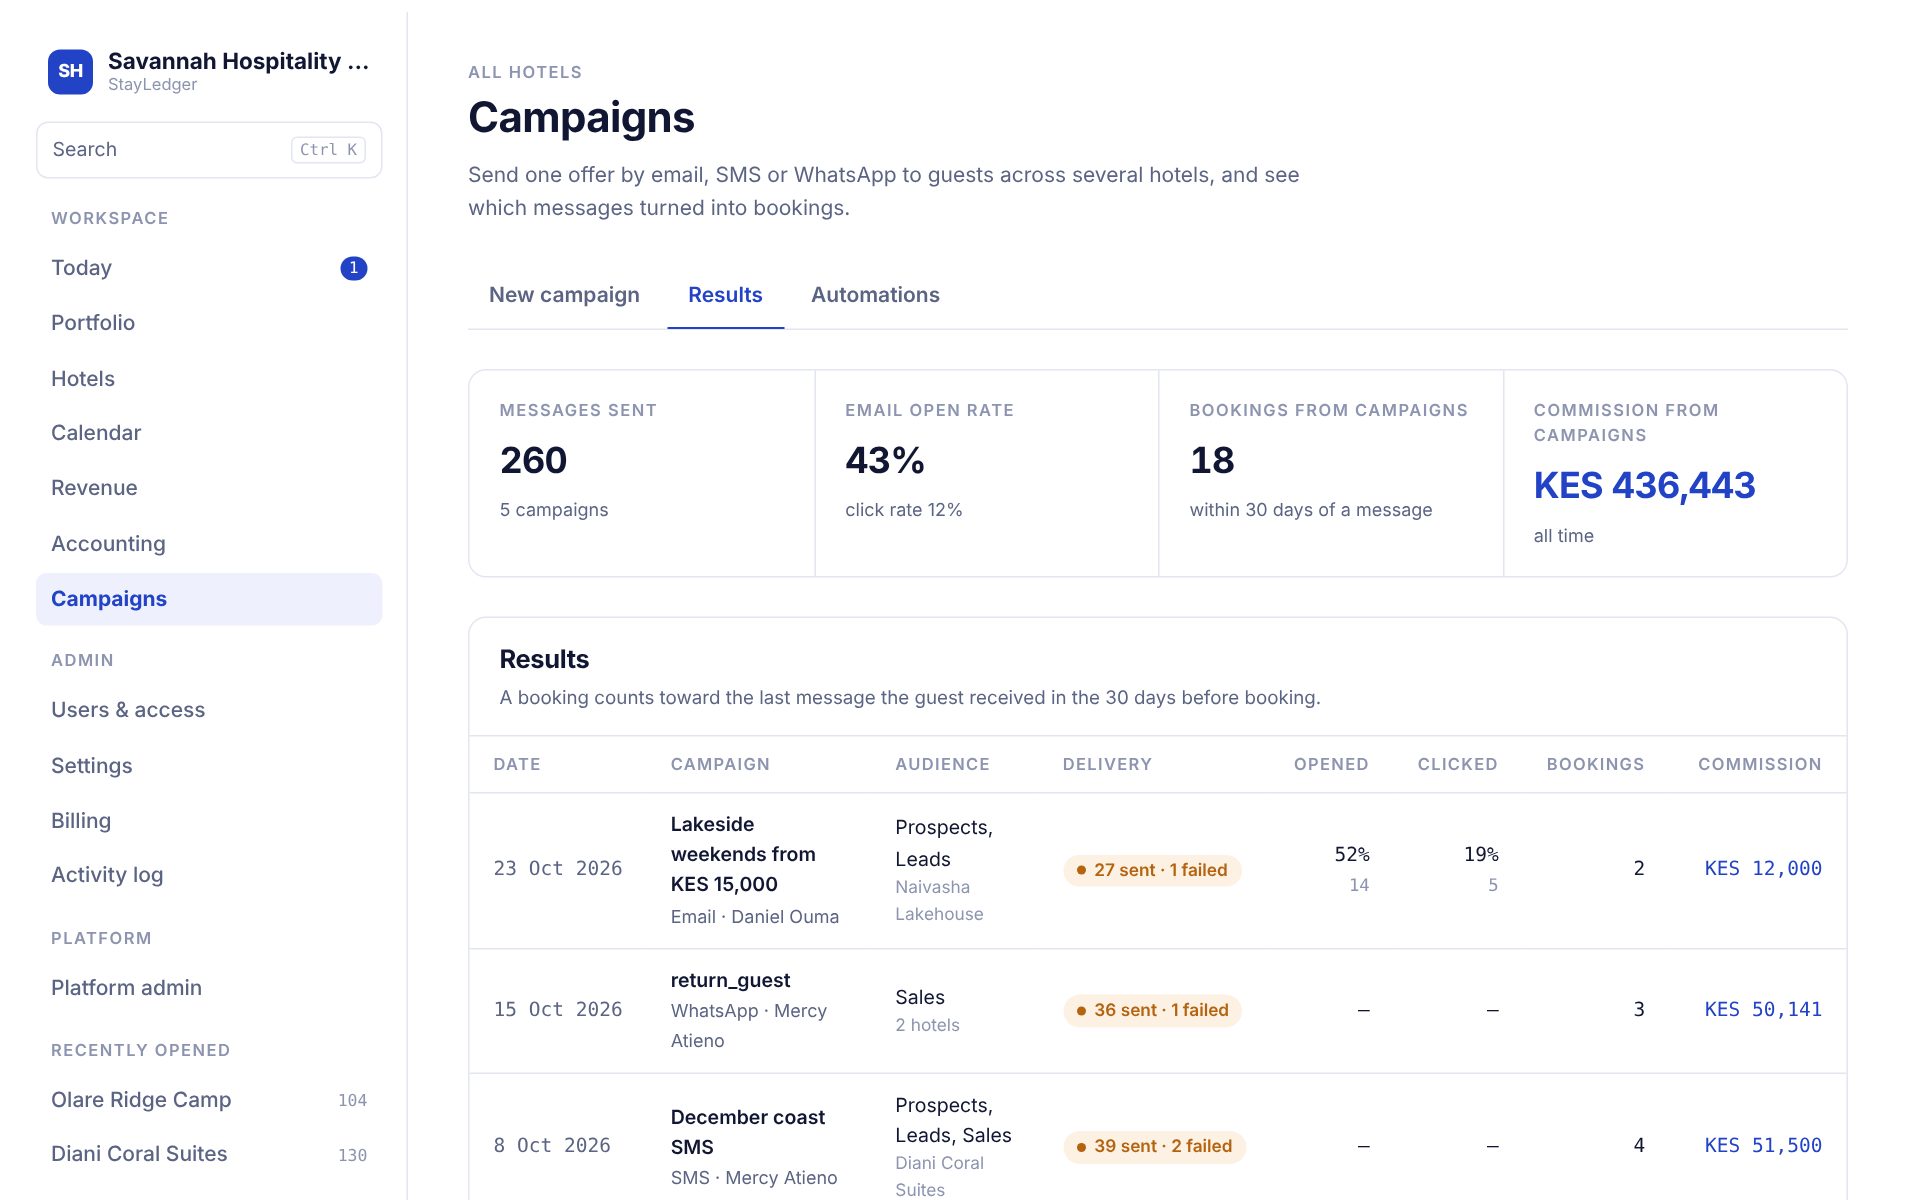Switch to the Automations tab

point(875,295)
